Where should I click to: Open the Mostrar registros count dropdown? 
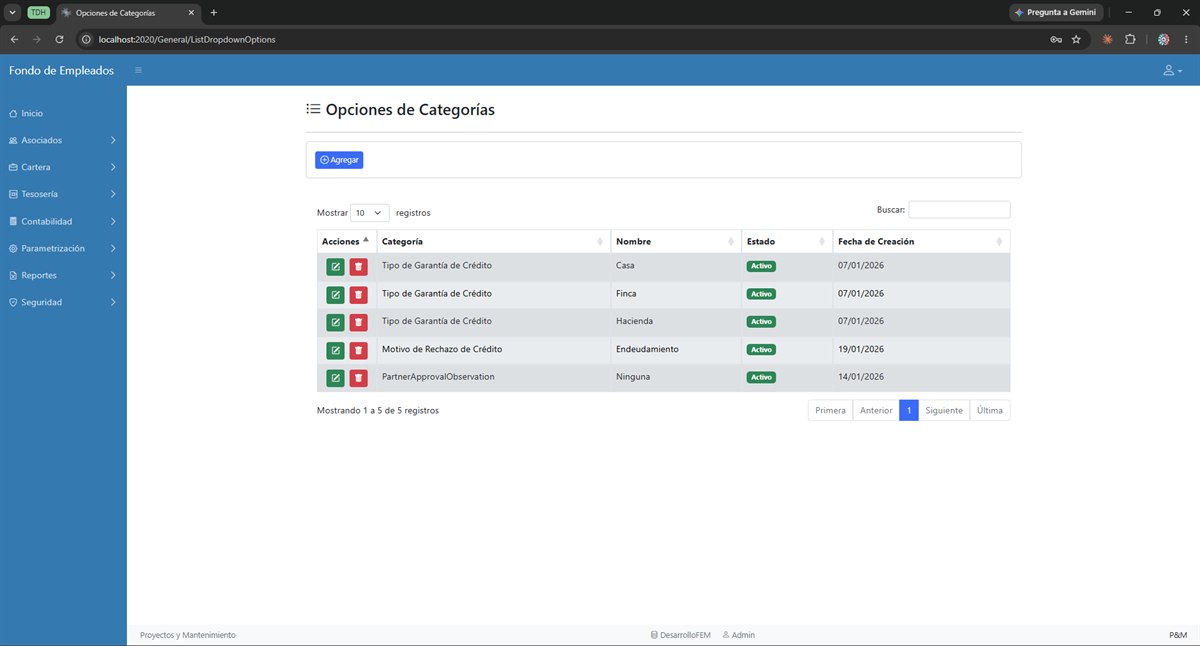click(x=370, y=213)
